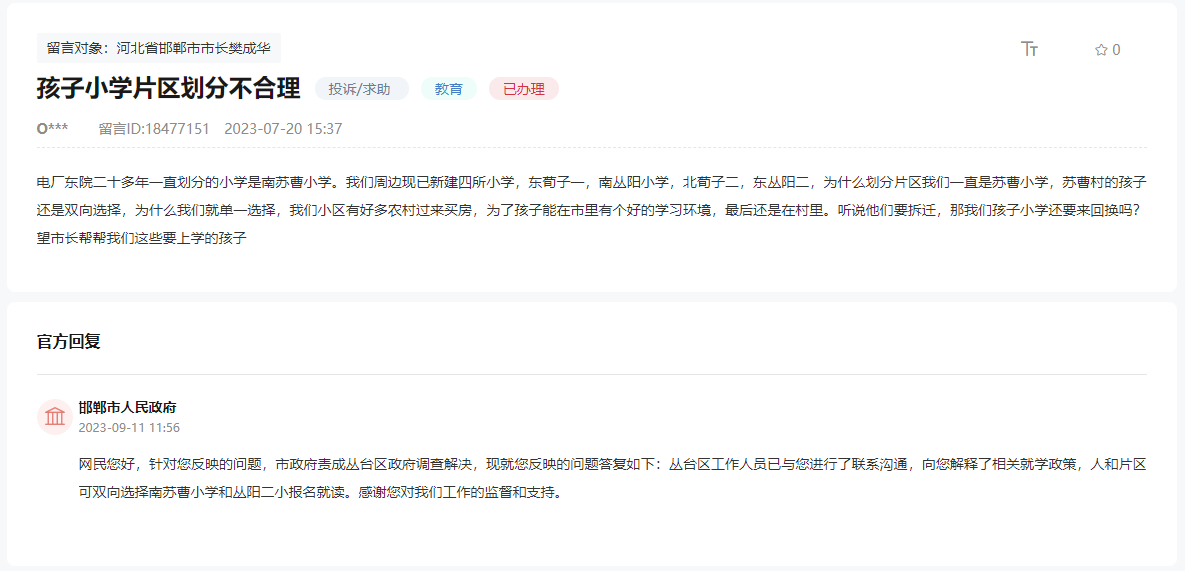This screenshot has width=1185, height=571.
Task: Click the post date 2023-07-20 15:37
Action: (283, 128)
